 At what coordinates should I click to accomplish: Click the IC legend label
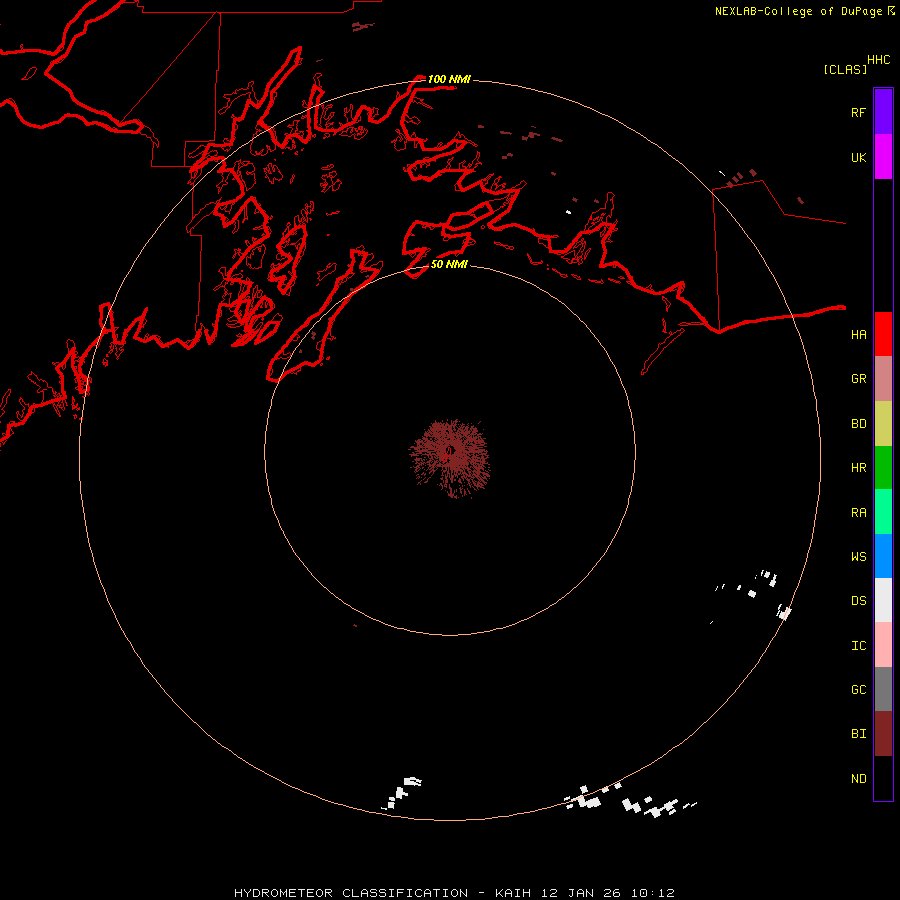point(858,645)
